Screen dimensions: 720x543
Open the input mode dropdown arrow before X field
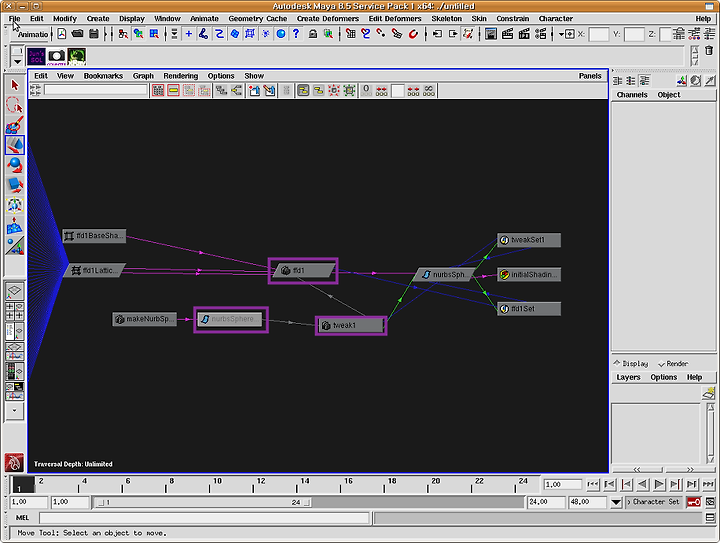(x=561, y=34)
